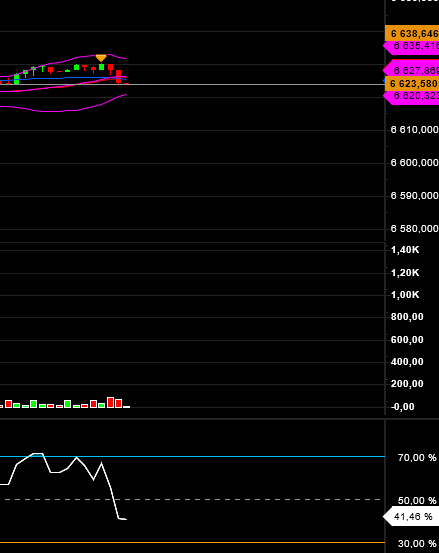Click the 6 610,000 price axis label
439x553 pixels.
[x=414, y=130]
